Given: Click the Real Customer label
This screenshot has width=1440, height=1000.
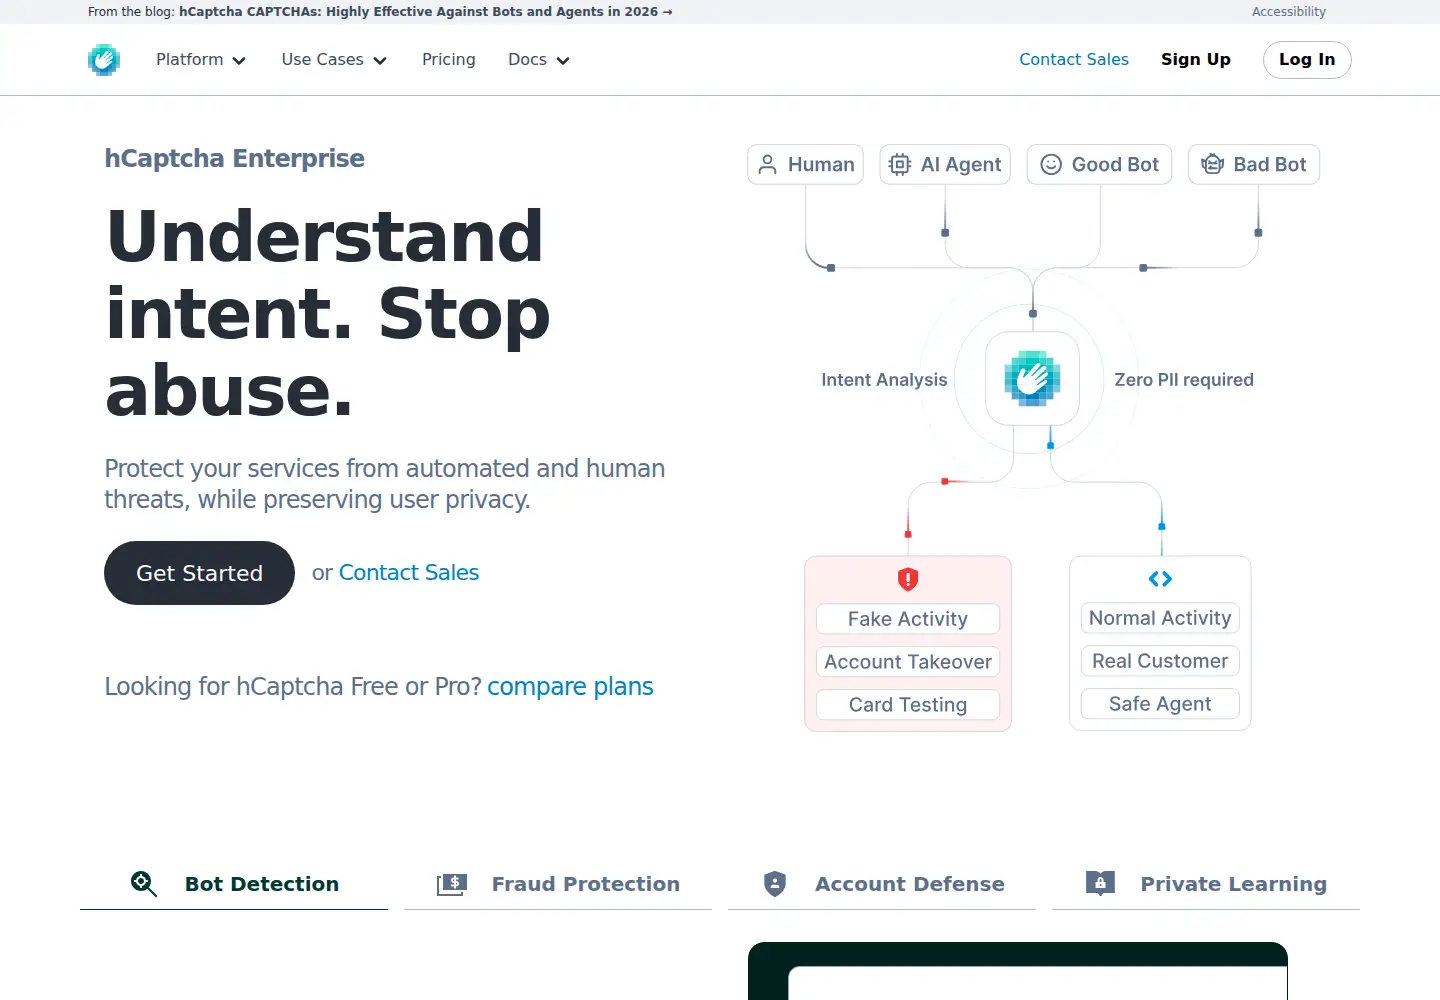Looking at the screenshot, I should (1160, 661).
